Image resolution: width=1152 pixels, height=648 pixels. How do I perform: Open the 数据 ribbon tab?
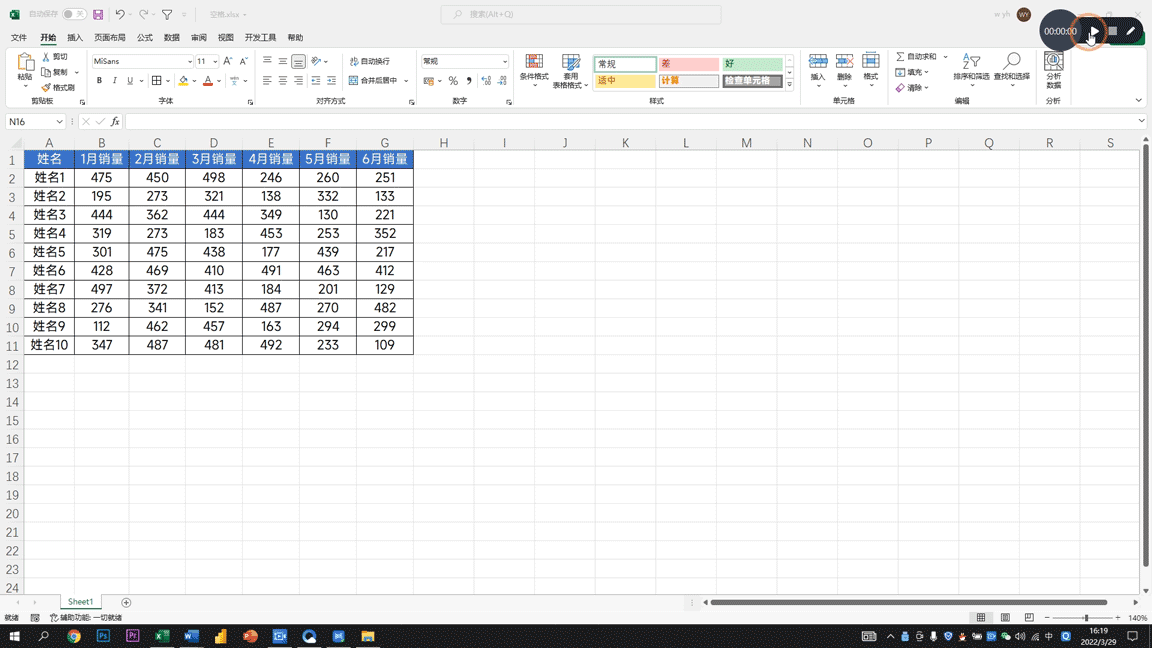click(x=172, y=38)
